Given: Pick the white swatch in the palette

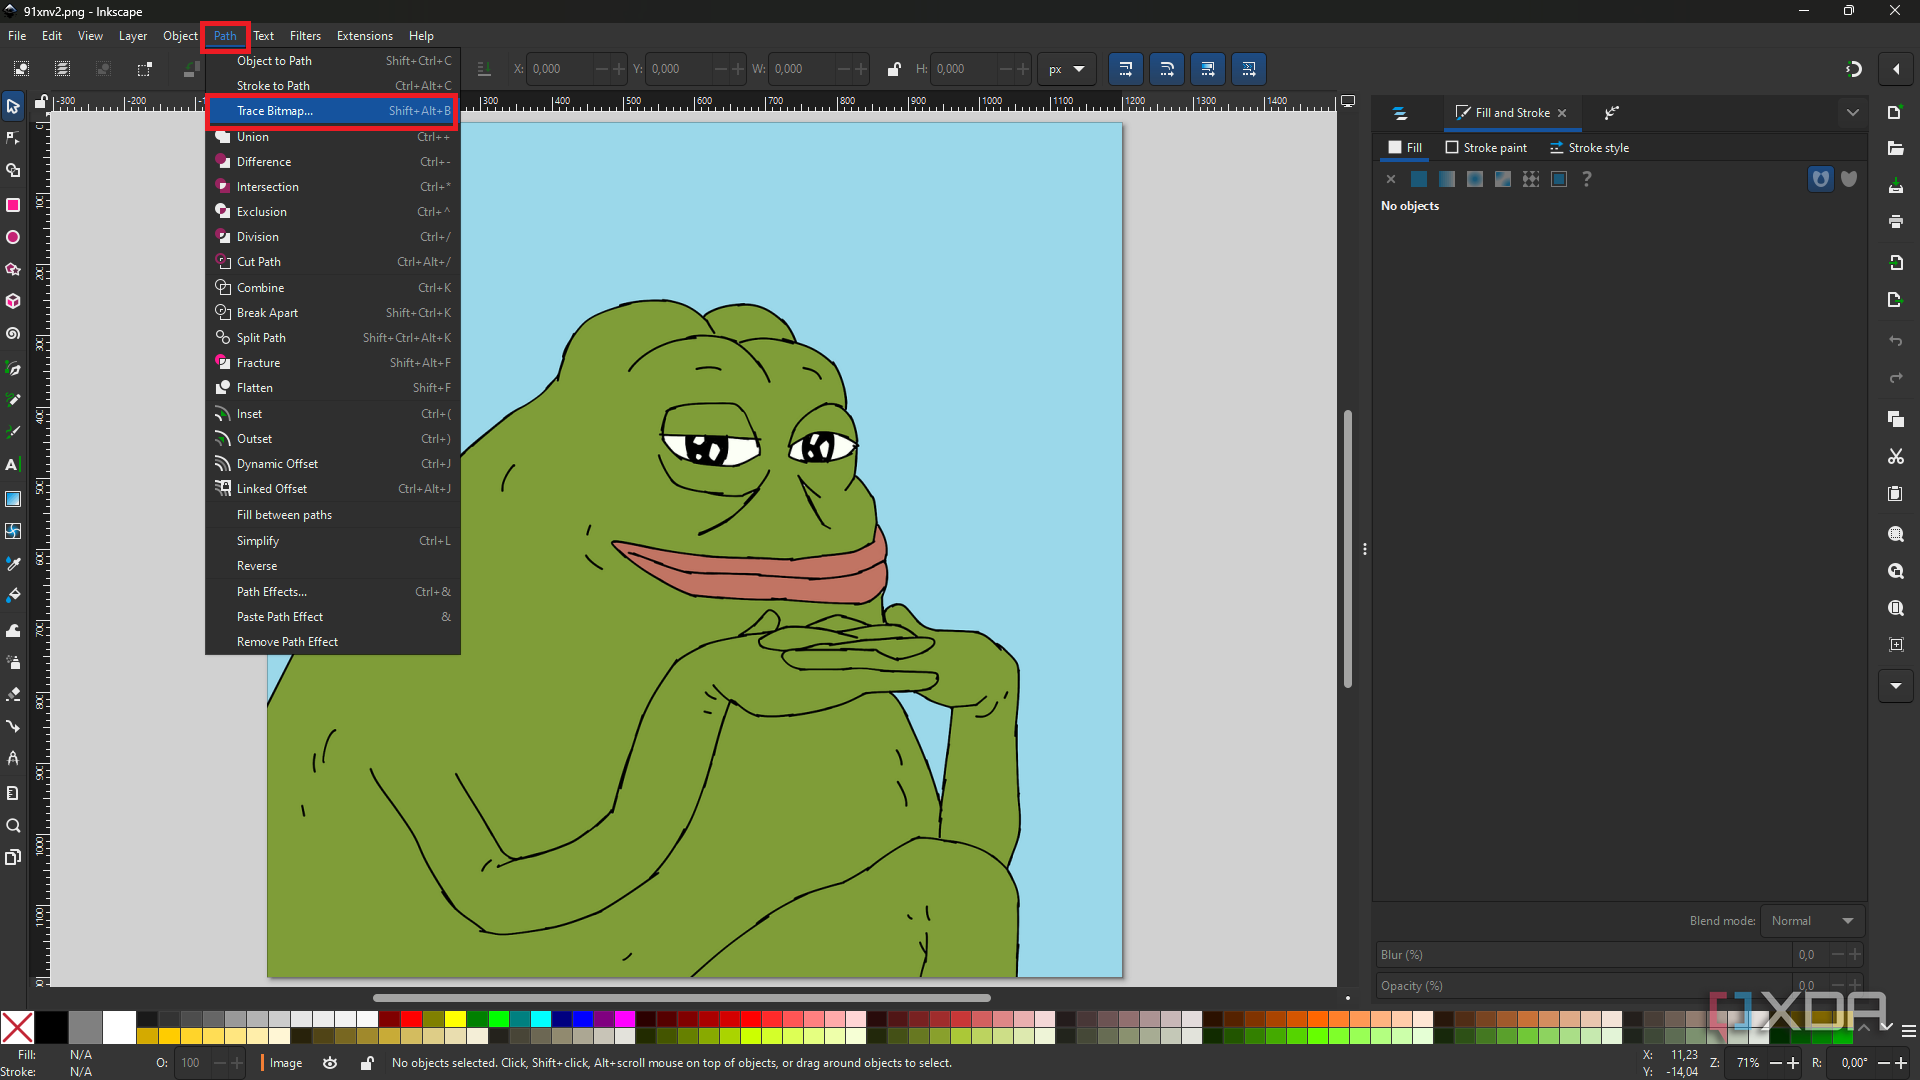Looking at the screenshot, I should coord(119,1027).
